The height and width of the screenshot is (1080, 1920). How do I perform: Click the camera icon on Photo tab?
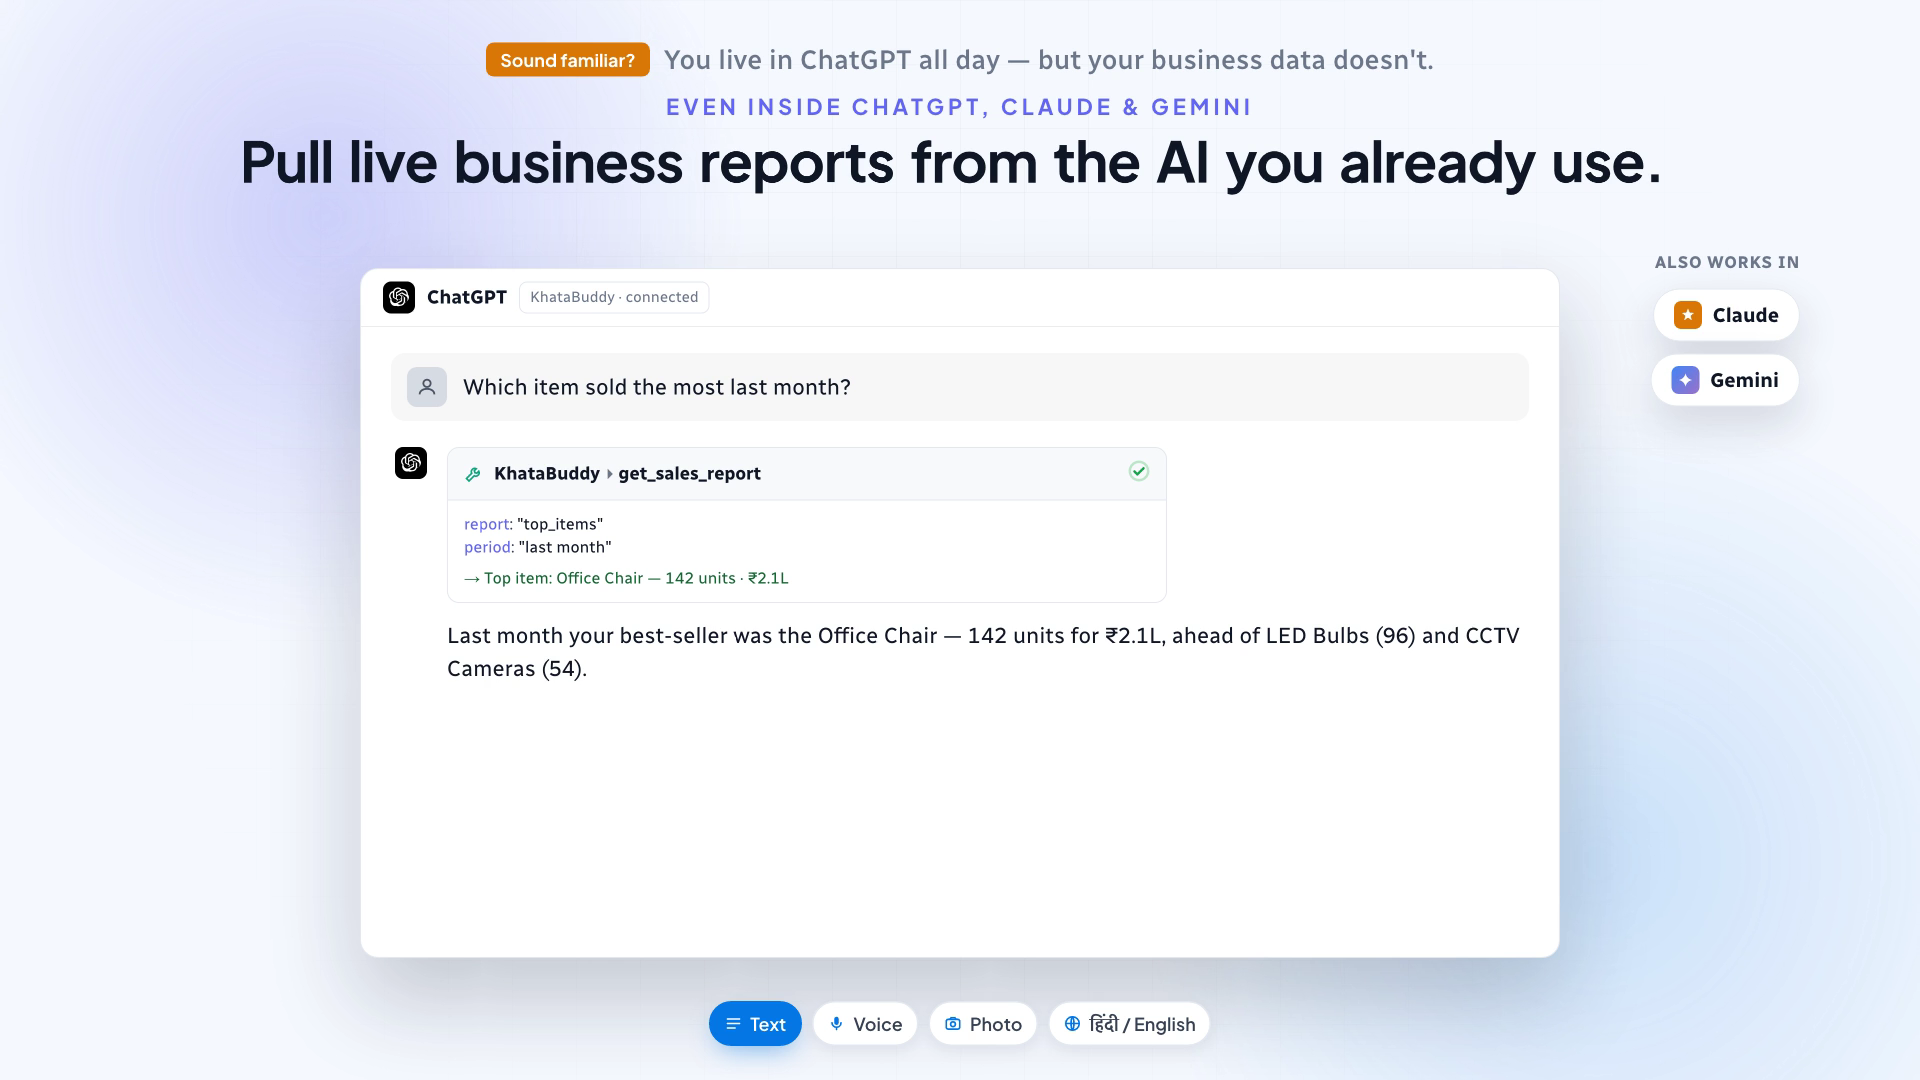point(953,1024)
